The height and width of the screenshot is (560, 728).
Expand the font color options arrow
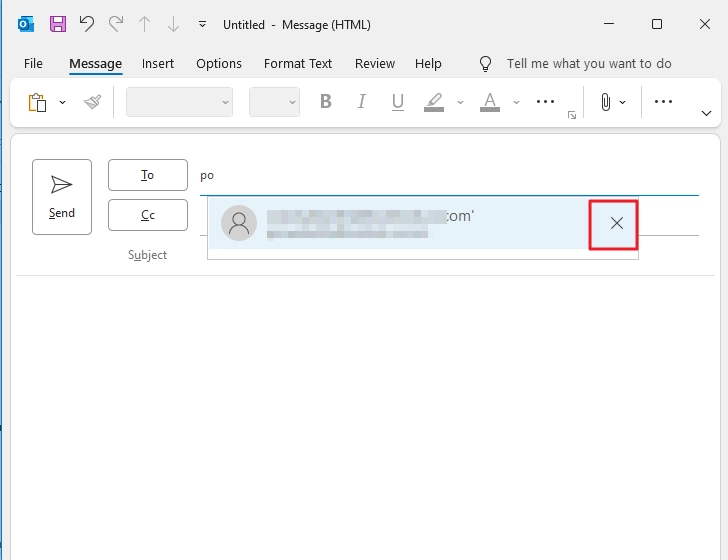coord(516,102)
